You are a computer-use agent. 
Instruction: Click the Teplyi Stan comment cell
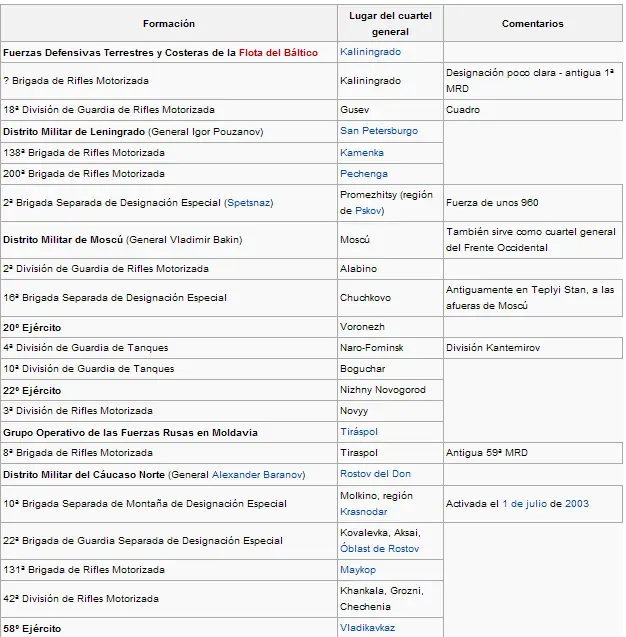pos(533,298)
